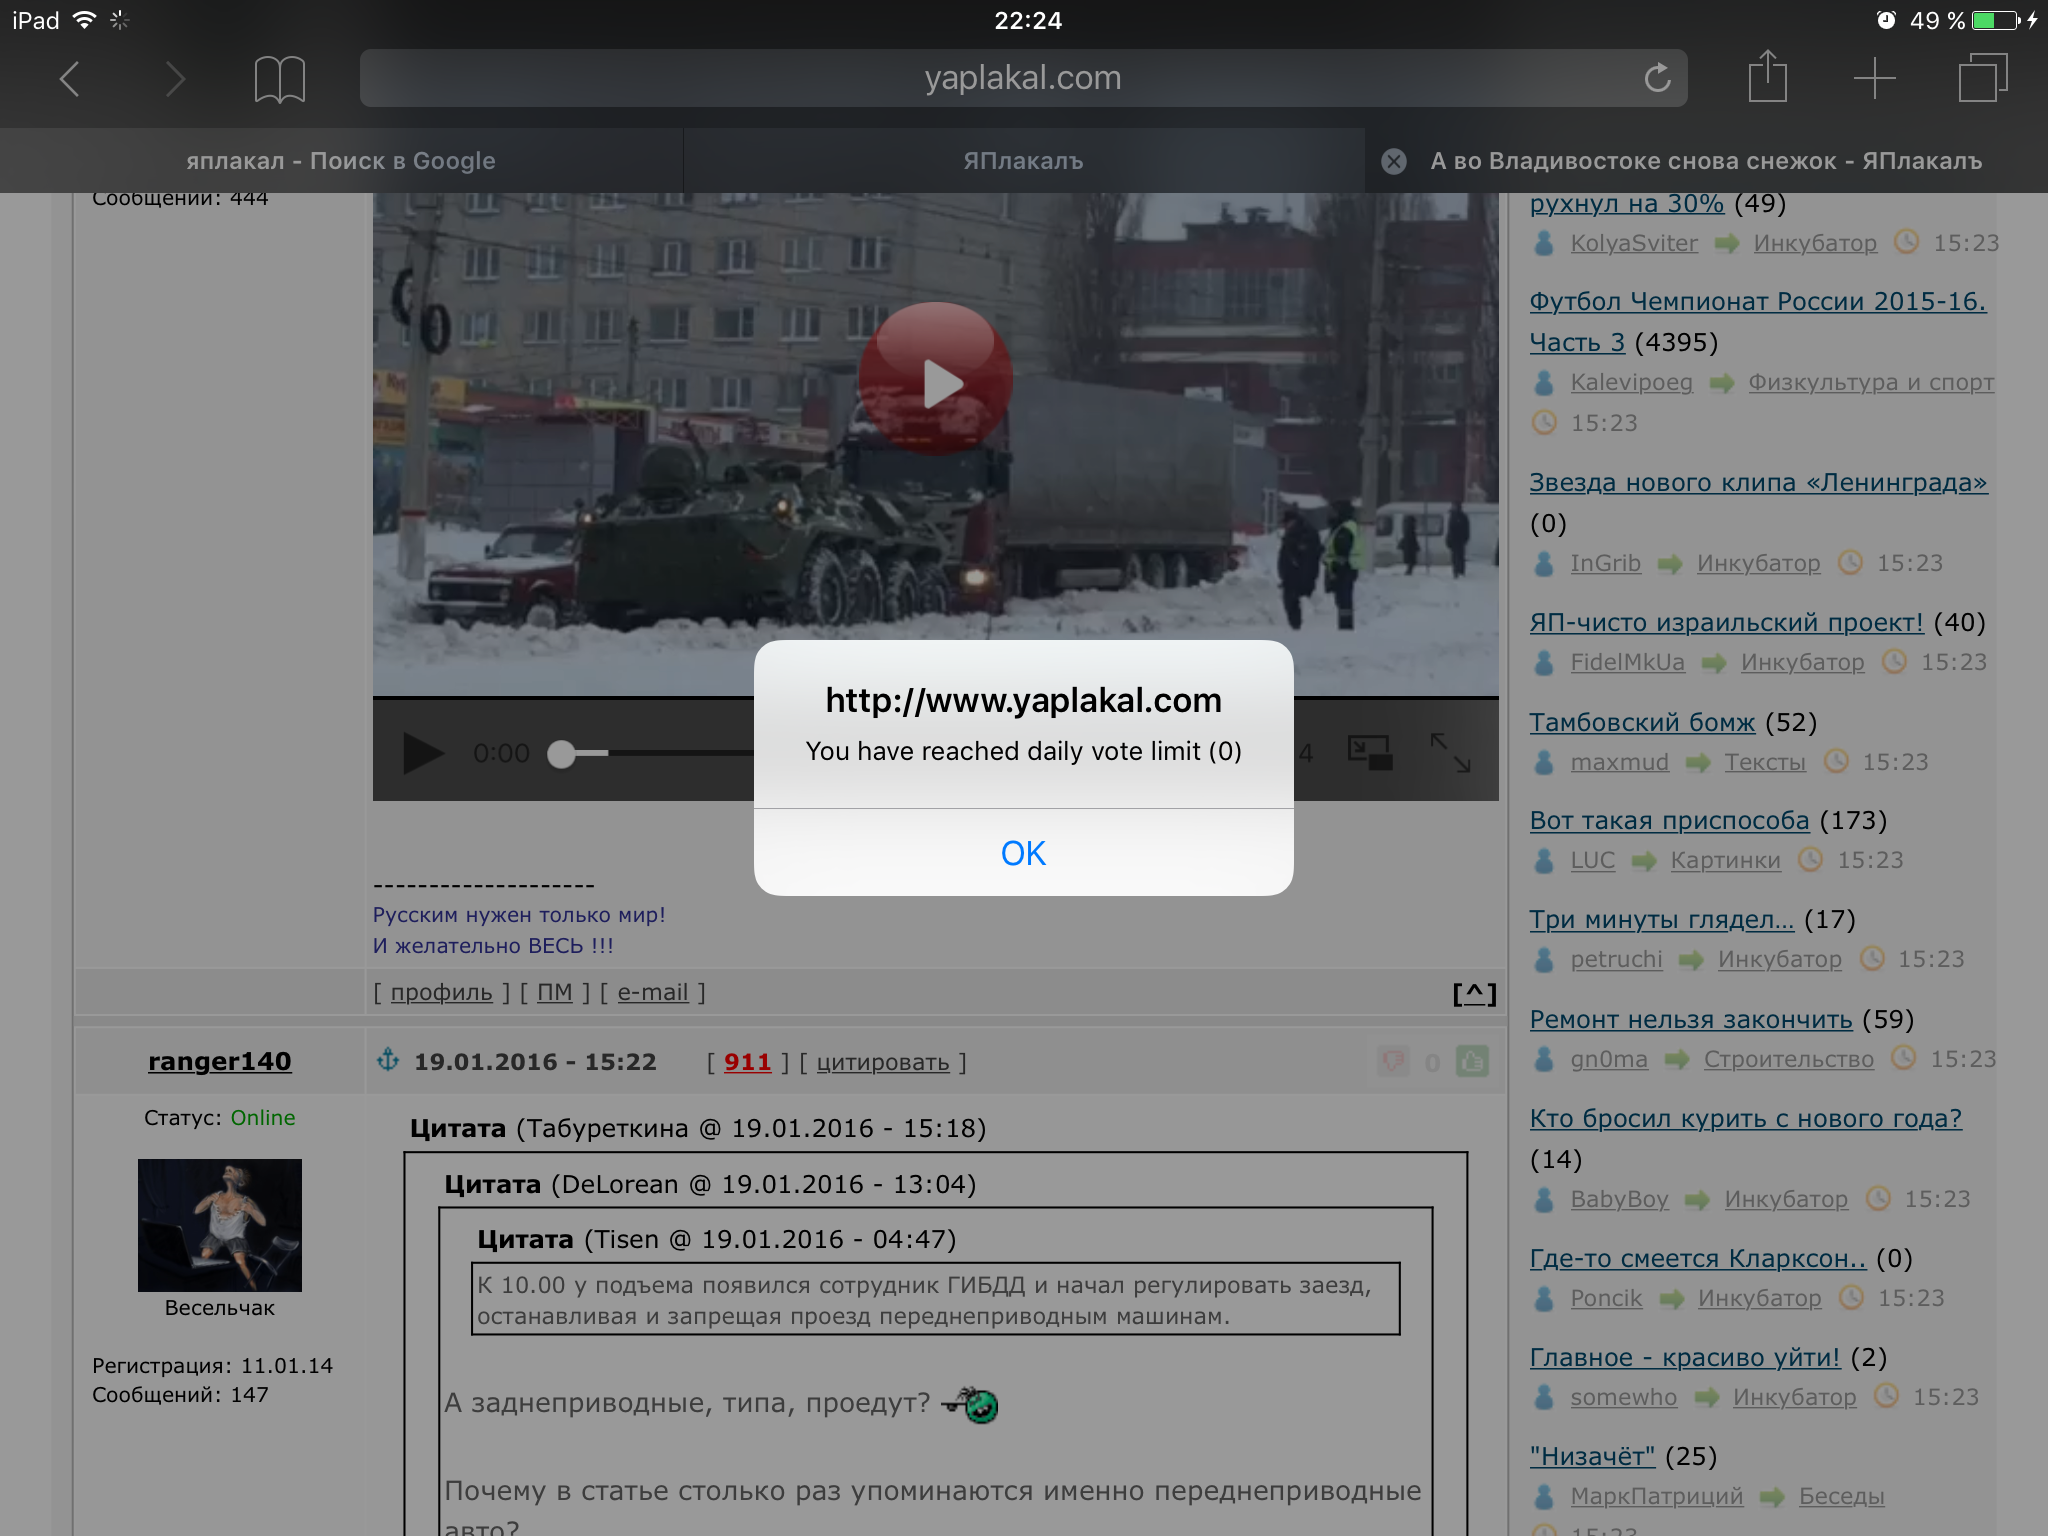The image size is (2048, 1536).
Task: Reload the page with refresh icon
Action: (x=1657, y=78)
